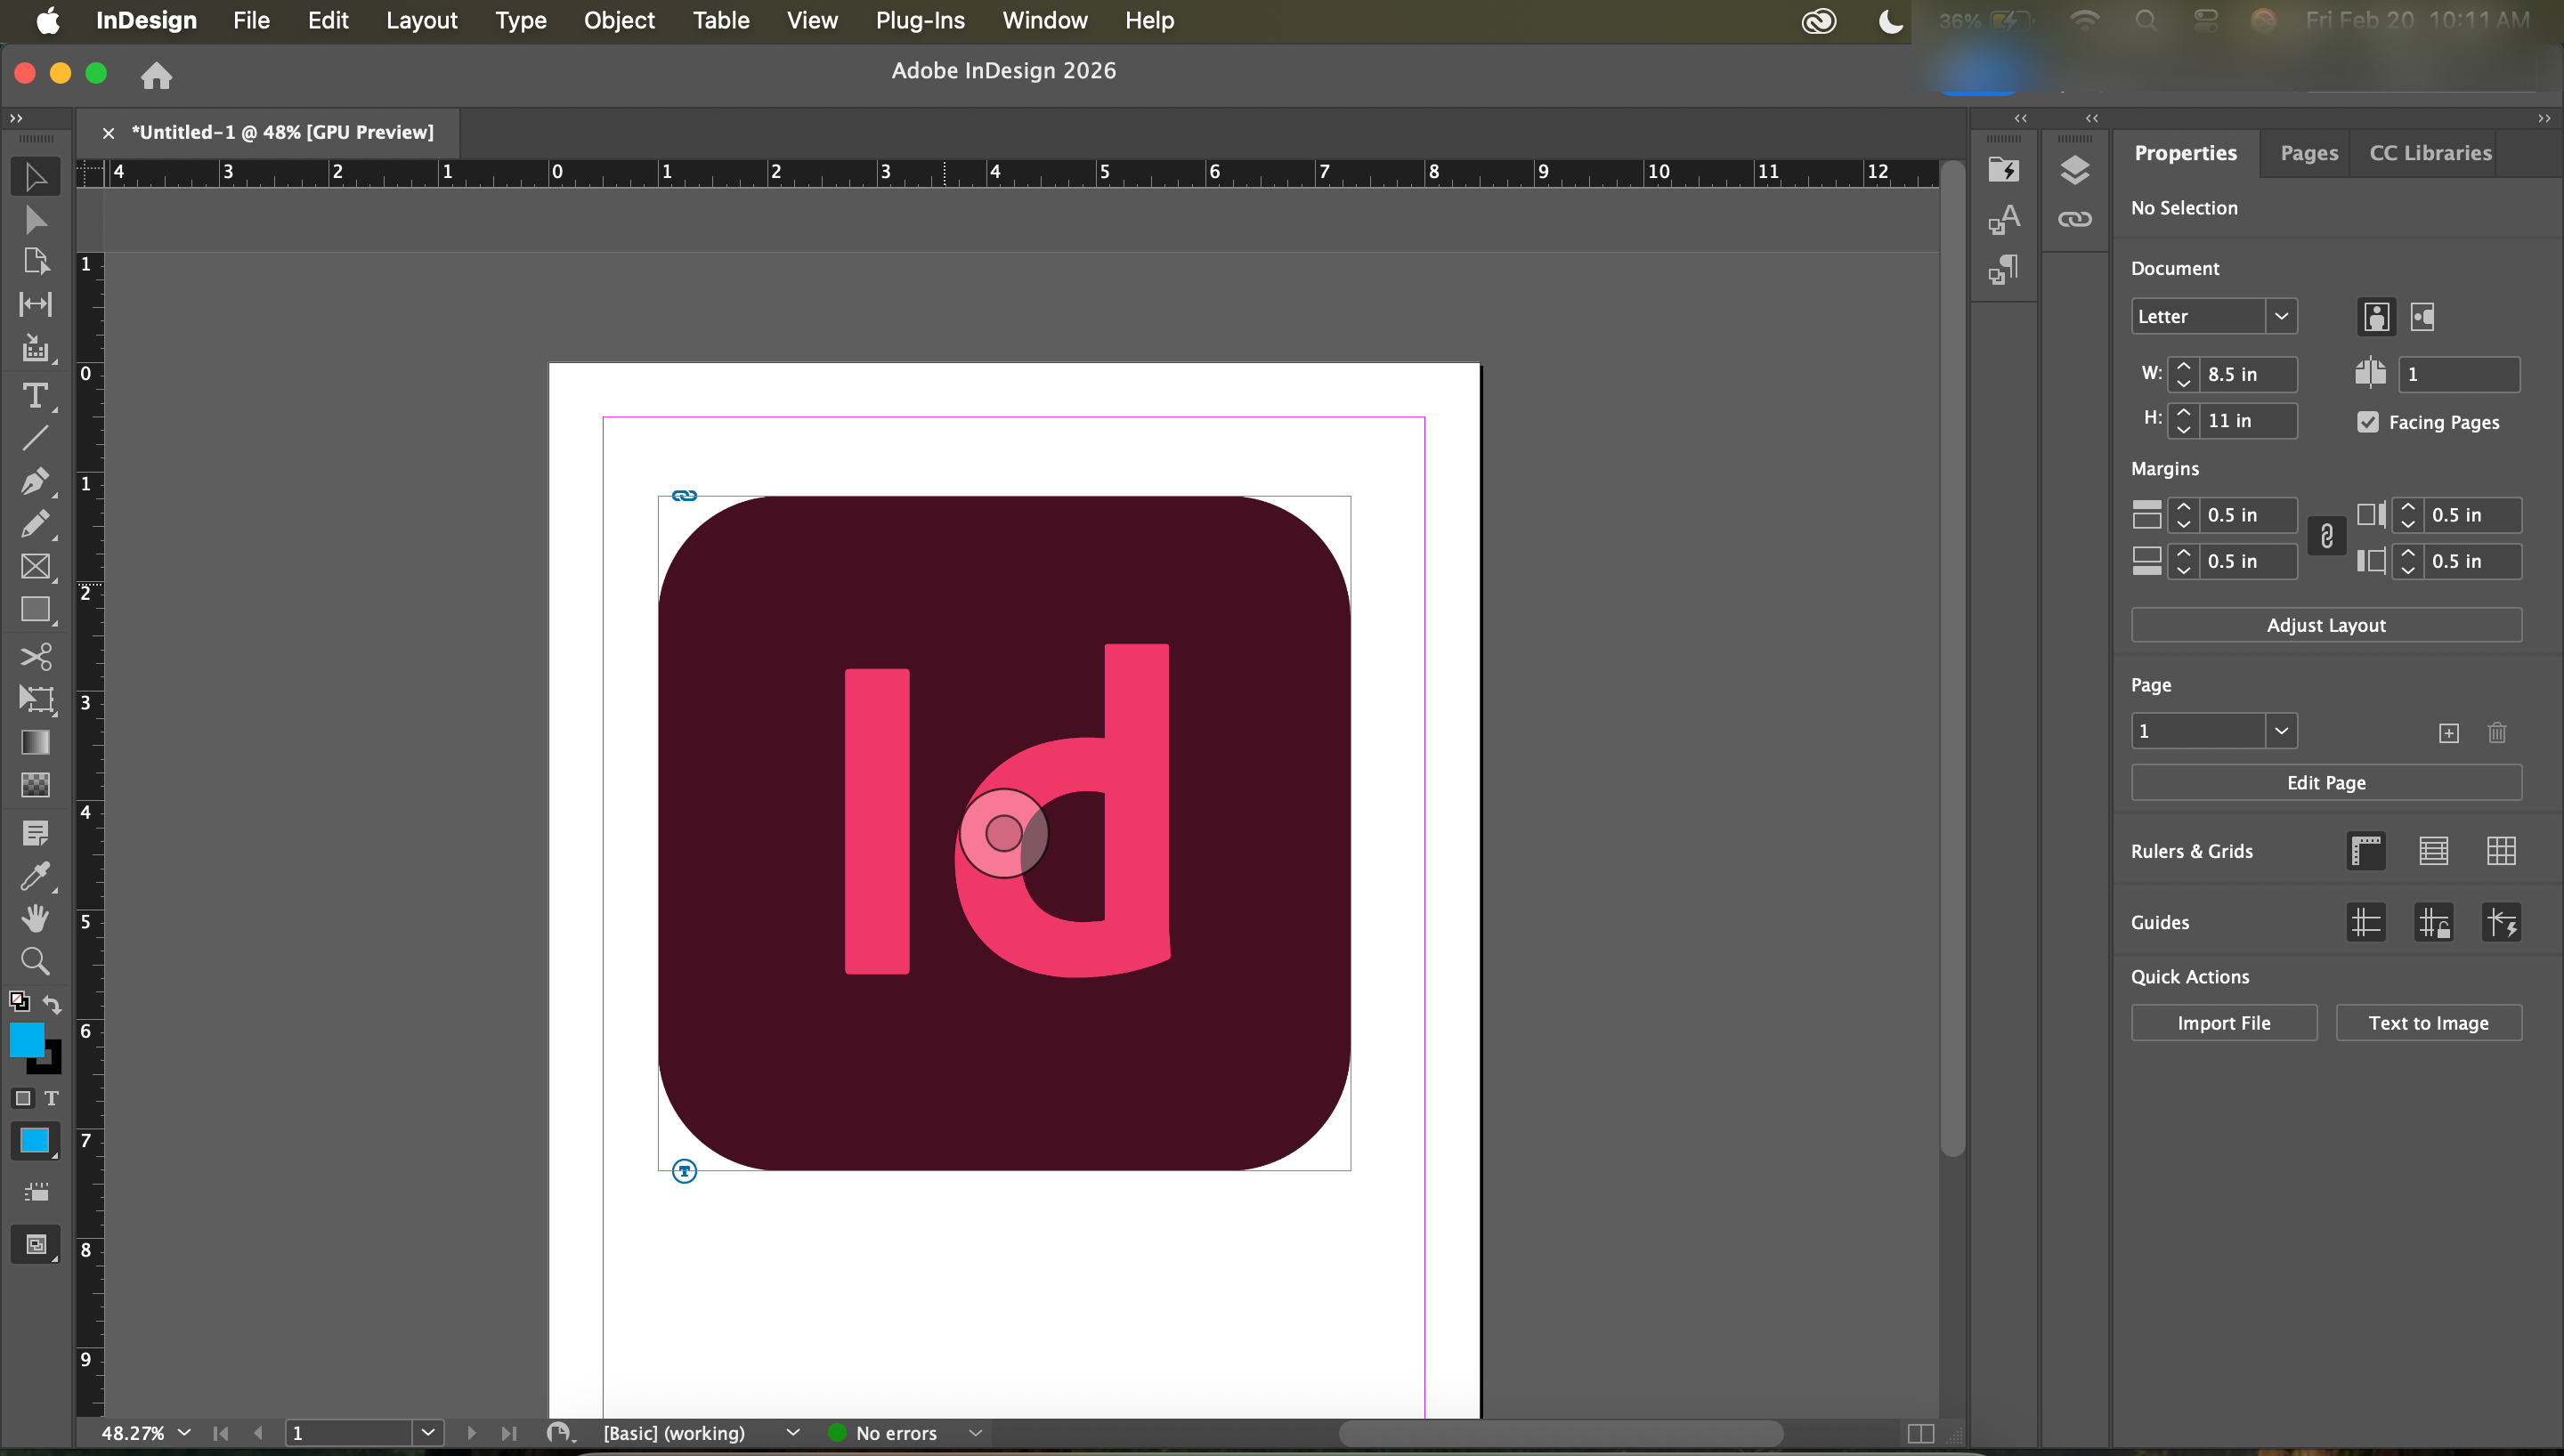Screen dimensions: 2564x1456
Task: Toggle the Facing Pages checkbox
Action: [2367, 422]
